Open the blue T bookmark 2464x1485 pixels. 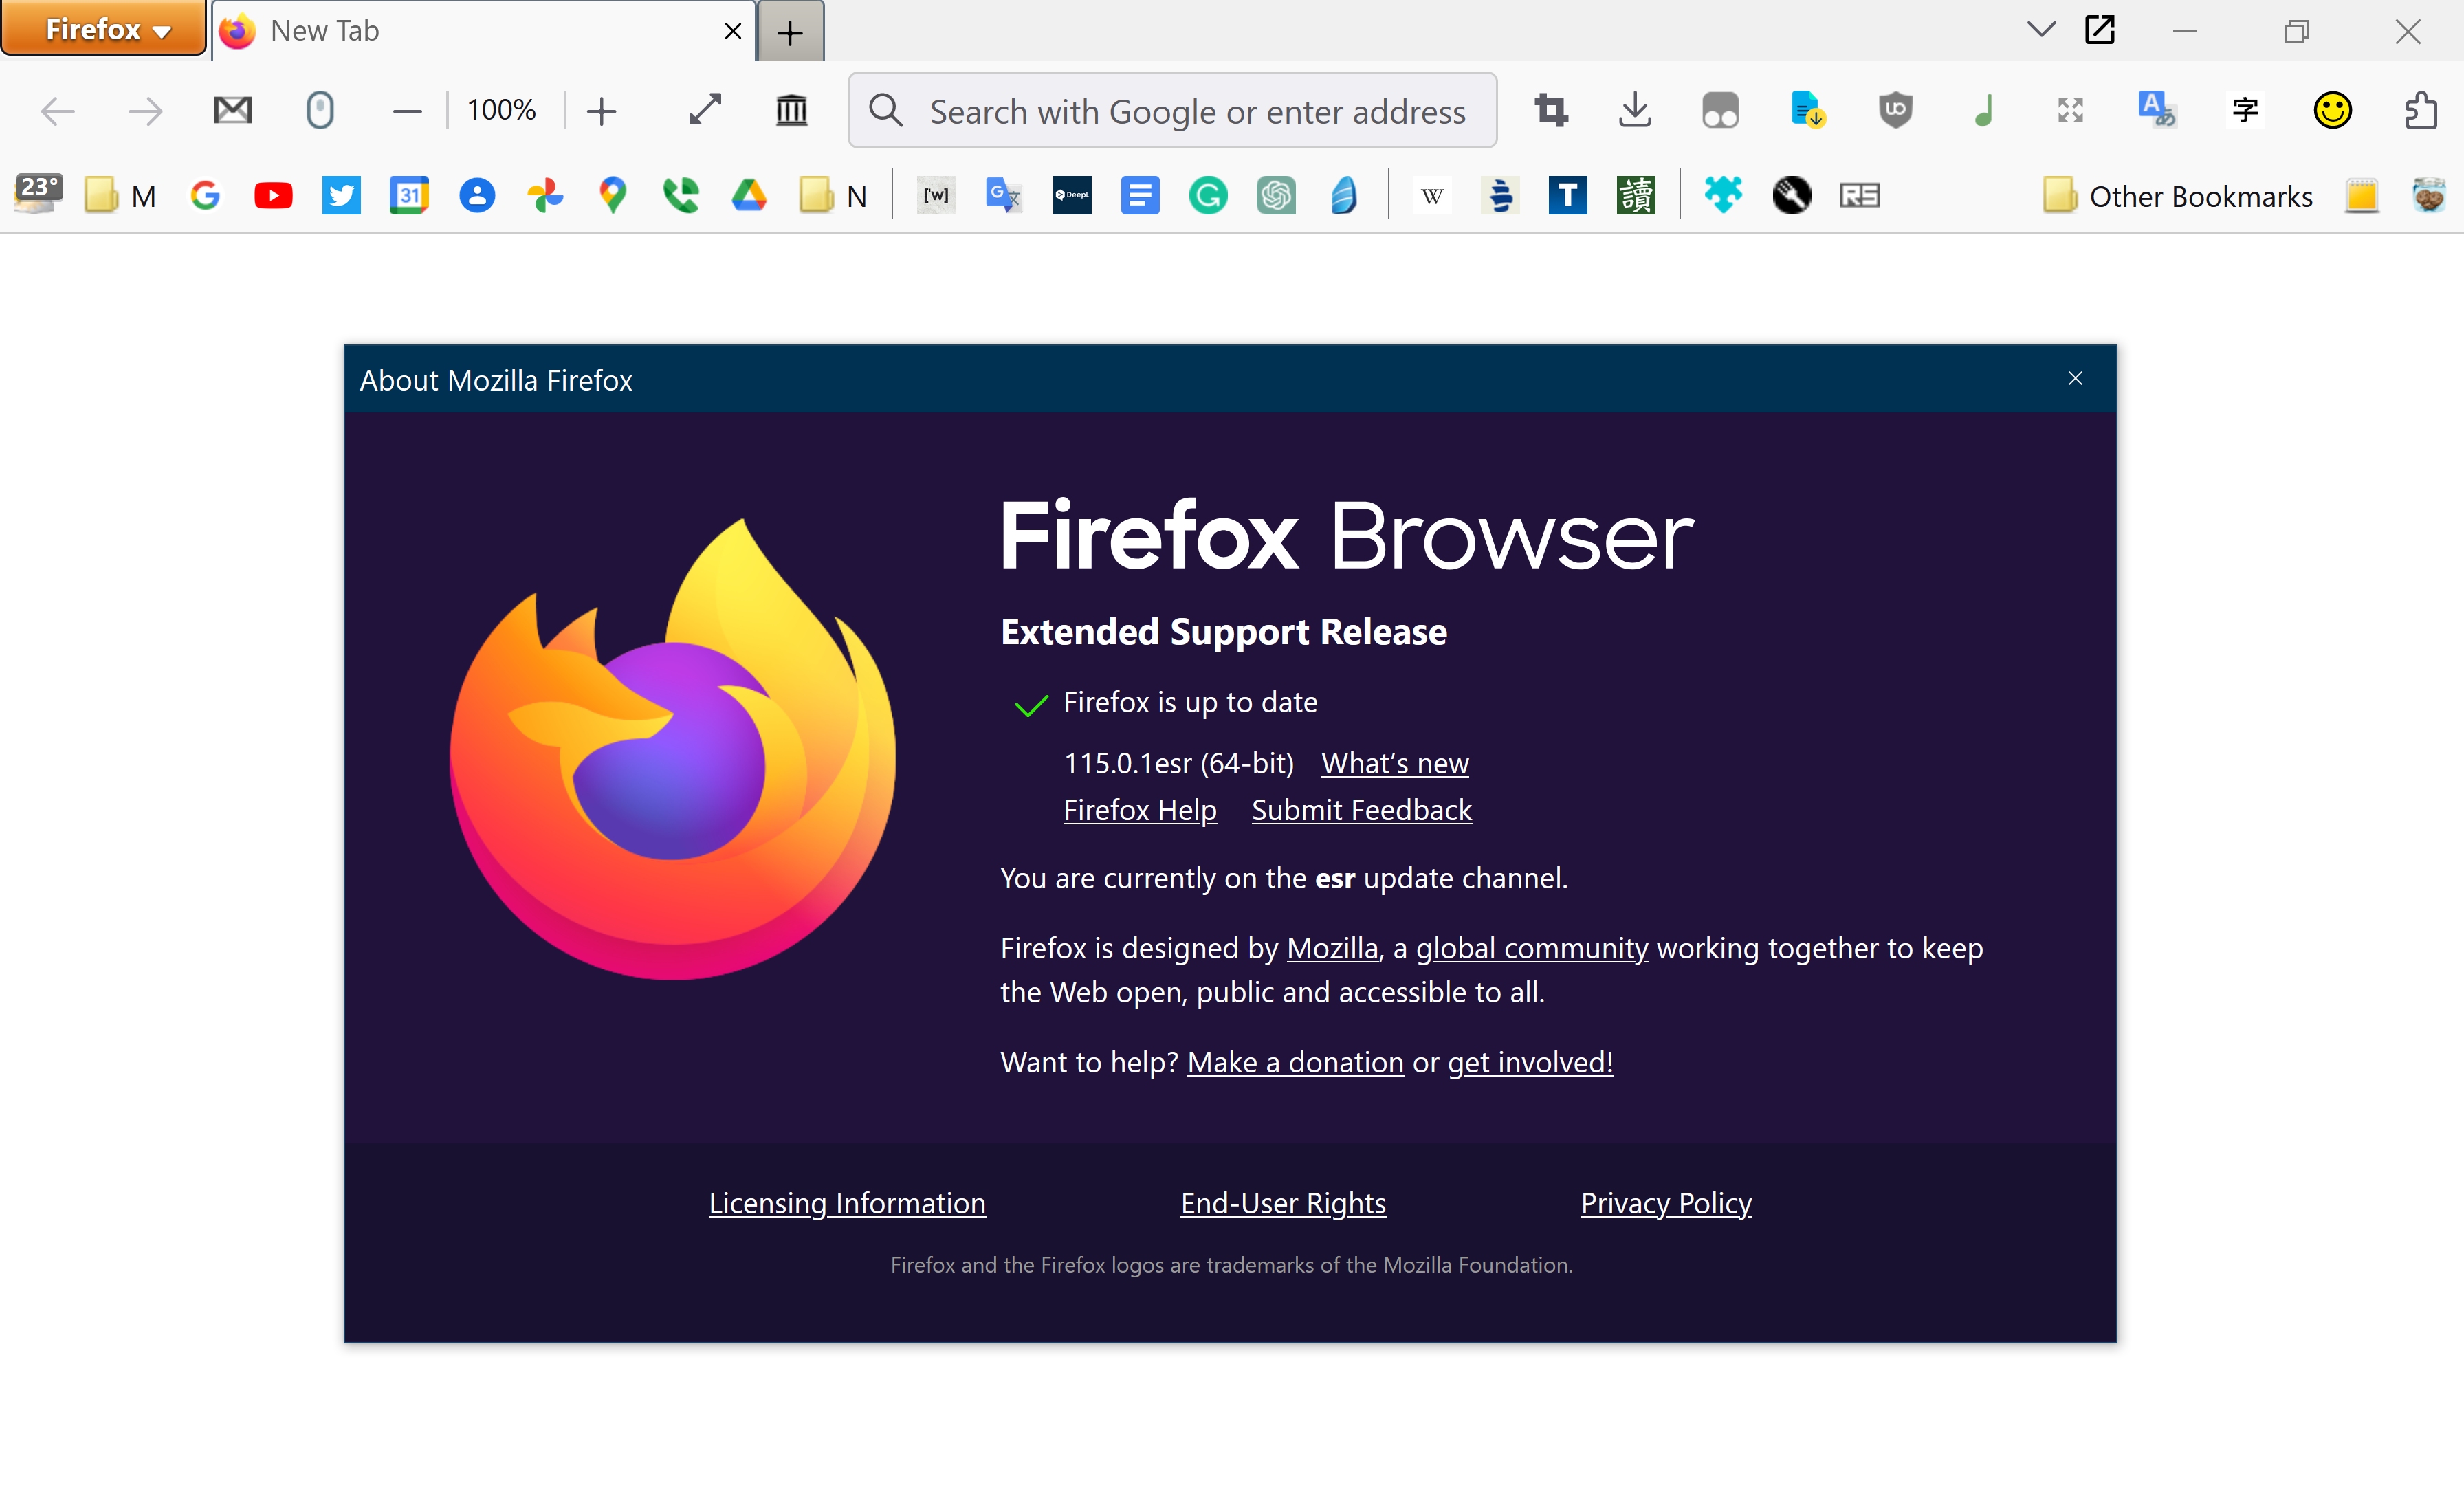coord(1568,196)
